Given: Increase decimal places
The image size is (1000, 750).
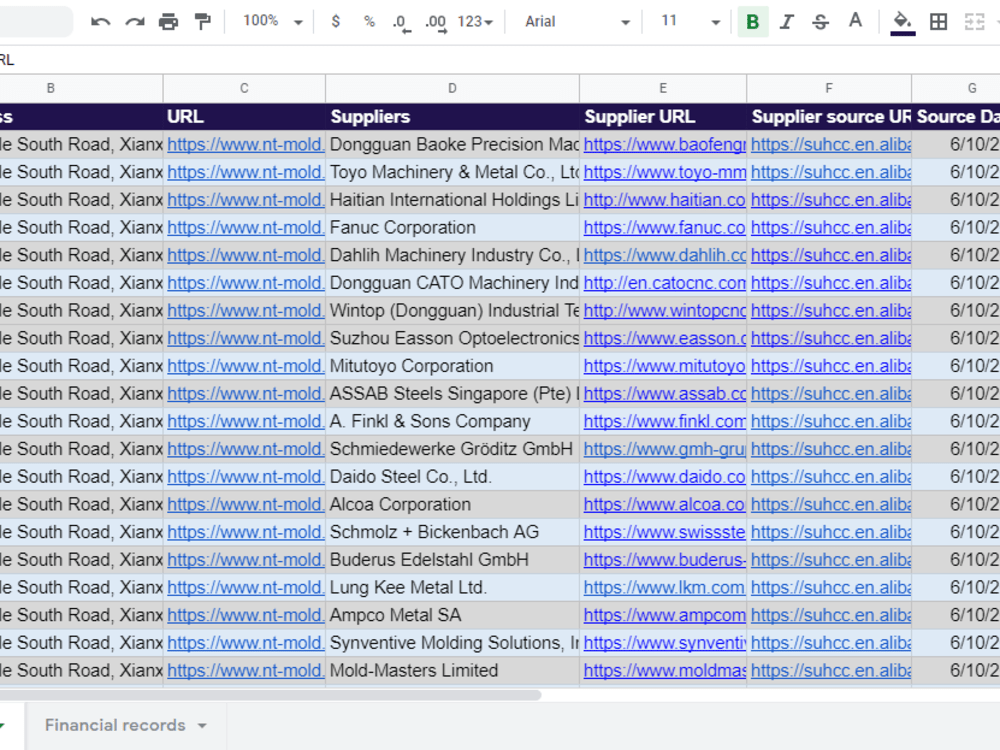Looking at the screenshot, I should pyautogui.click(x=436, y=22).
